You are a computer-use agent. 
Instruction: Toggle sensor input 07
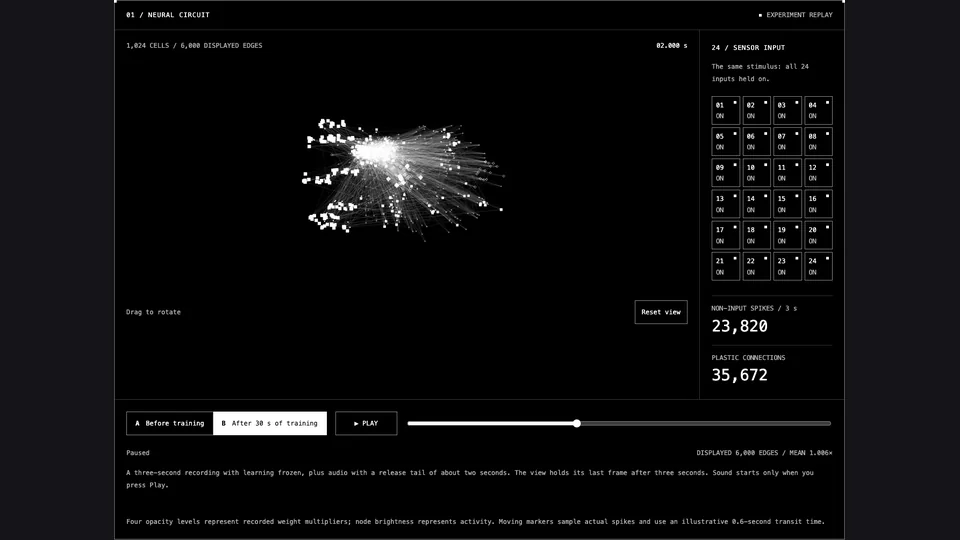pyautogui.click(x=787, y=141)
